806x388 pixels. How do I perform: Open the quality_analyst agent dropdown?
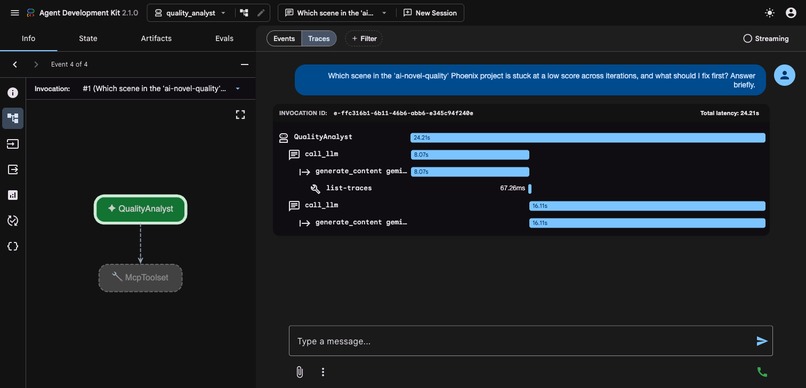190,13
